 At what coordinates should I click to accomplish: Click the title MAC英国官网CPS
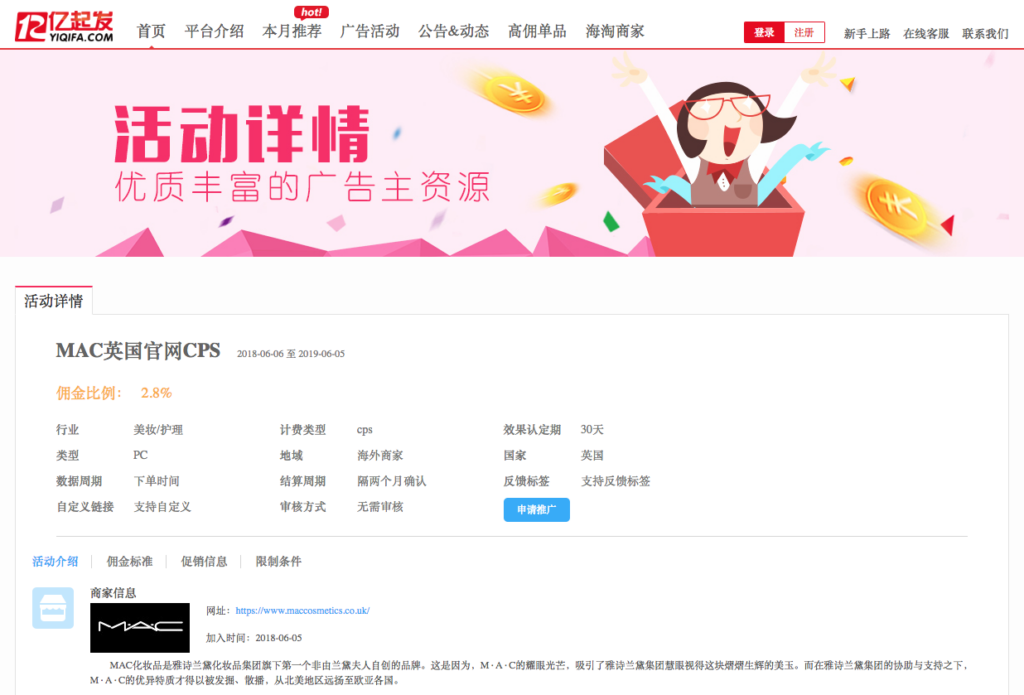click(x=138, y=351)
